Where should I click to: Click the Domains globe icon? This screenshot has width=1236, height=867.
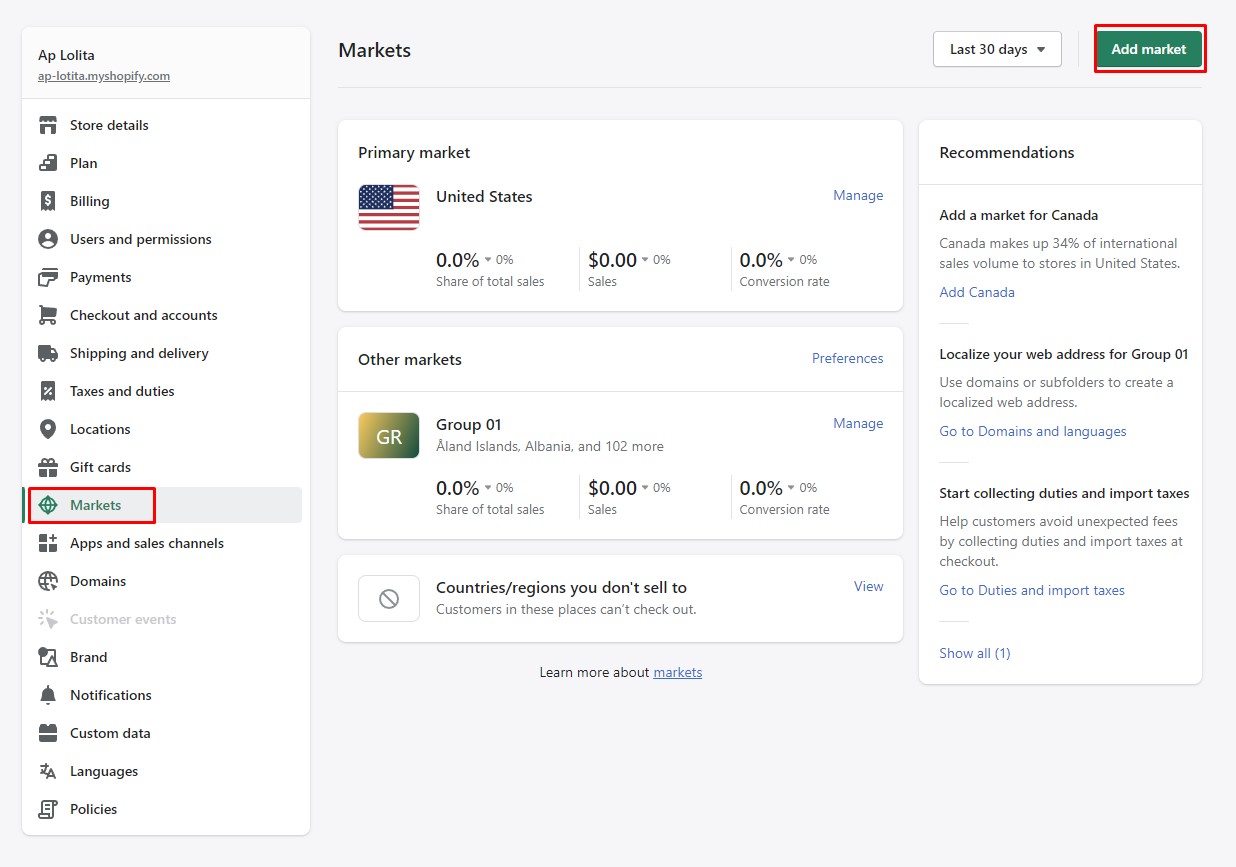pyautogui.click(x=48, y=581)
